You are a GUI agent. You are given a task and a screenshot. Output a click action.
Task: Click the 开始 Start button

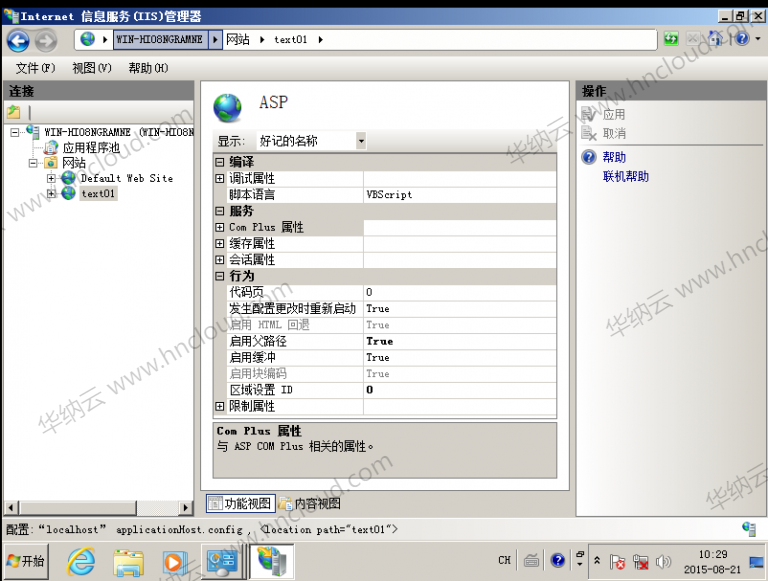[26, 561]
